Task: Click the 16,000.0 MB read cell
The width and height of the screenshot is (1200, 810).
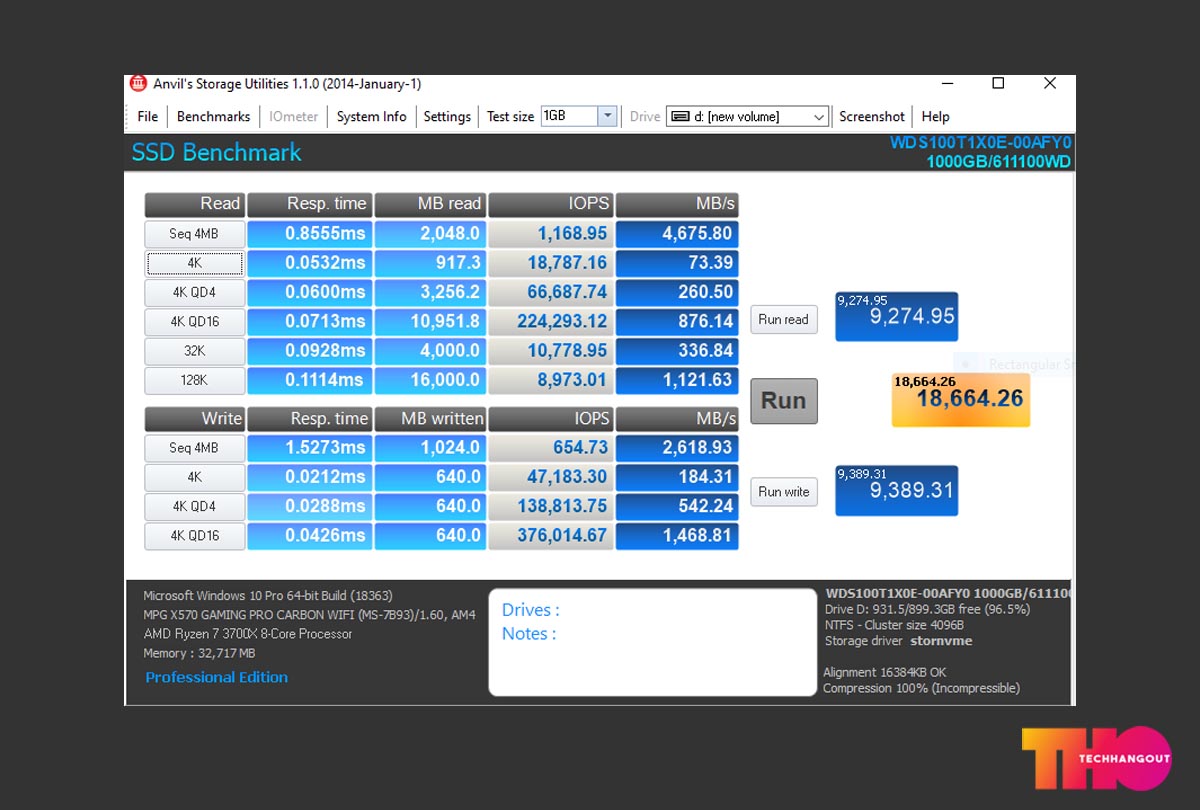Action: pyautogui.click(x=430, y=381)
